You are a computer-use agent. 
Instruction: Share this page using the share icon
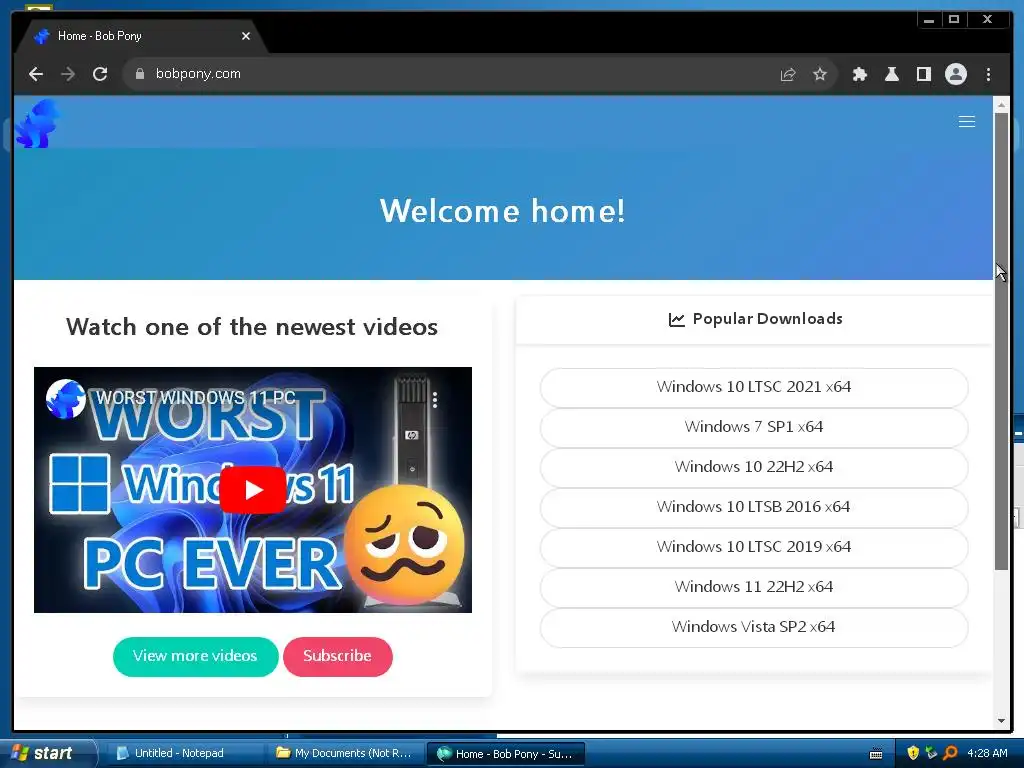coord(788,74)
